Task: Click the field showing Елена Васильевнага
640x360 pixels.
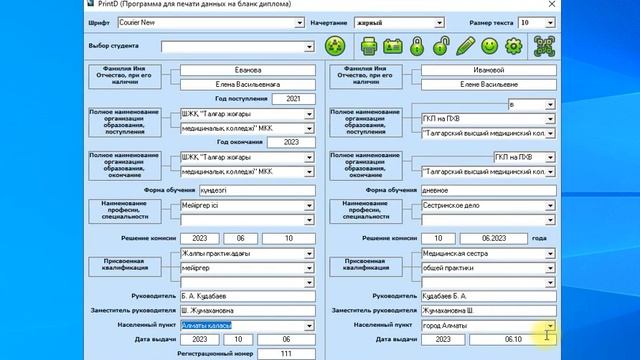Action: click(248, 84)
